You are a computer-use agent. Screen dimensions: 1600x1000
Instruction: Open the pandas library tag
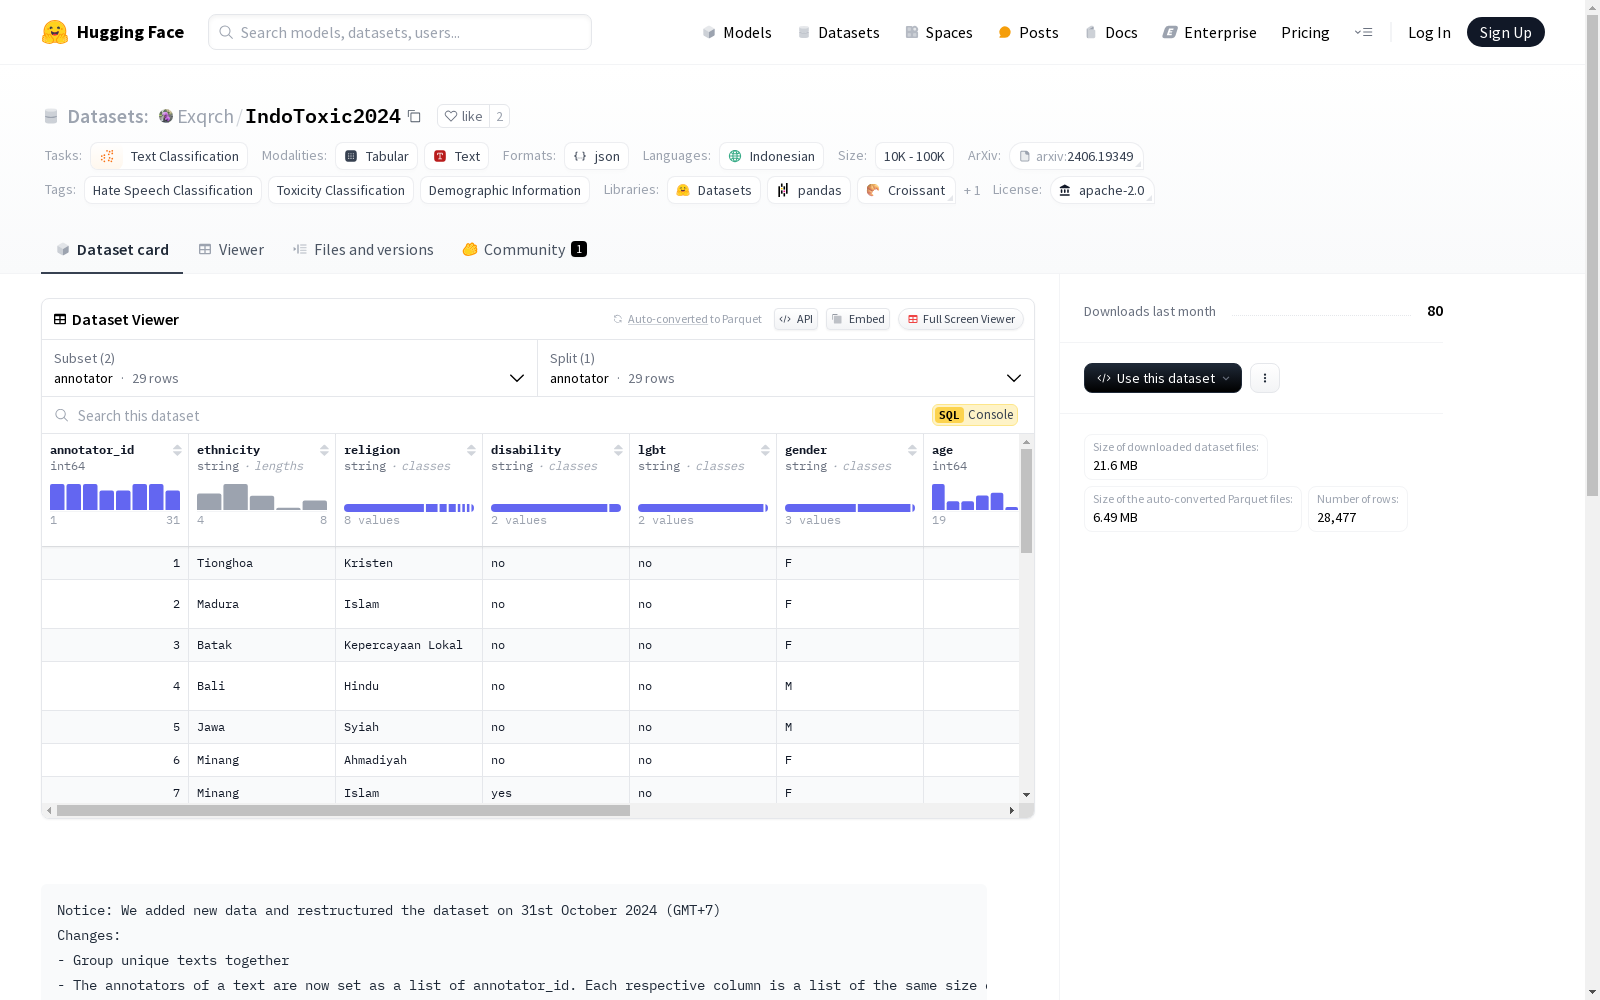[x=809, y=190]
